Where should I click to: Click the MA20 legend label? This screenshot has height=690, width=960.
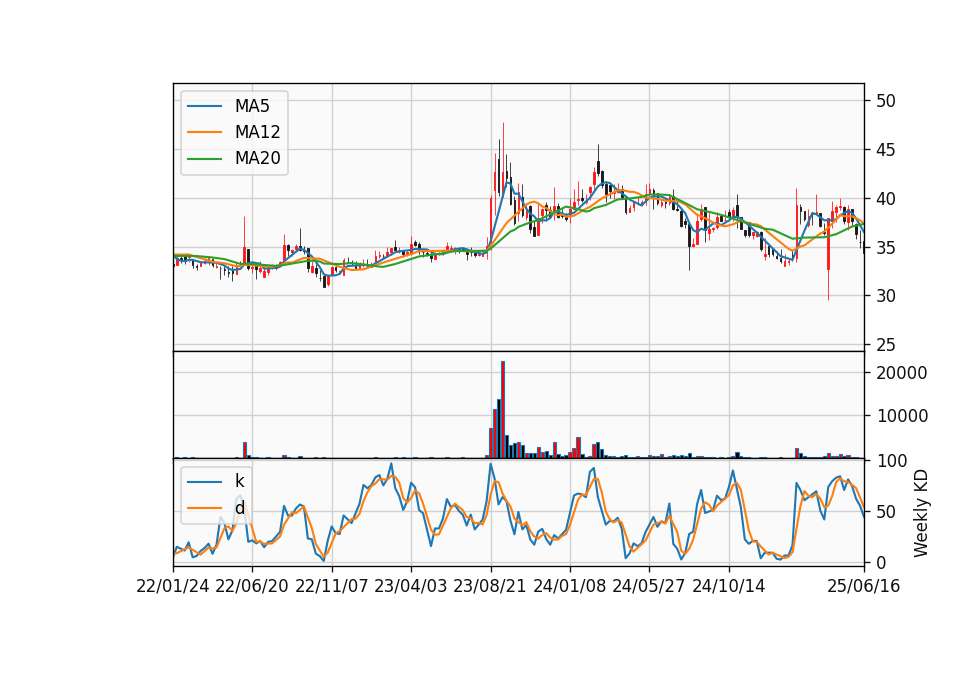pyautogui.click(x=257, y=158)
